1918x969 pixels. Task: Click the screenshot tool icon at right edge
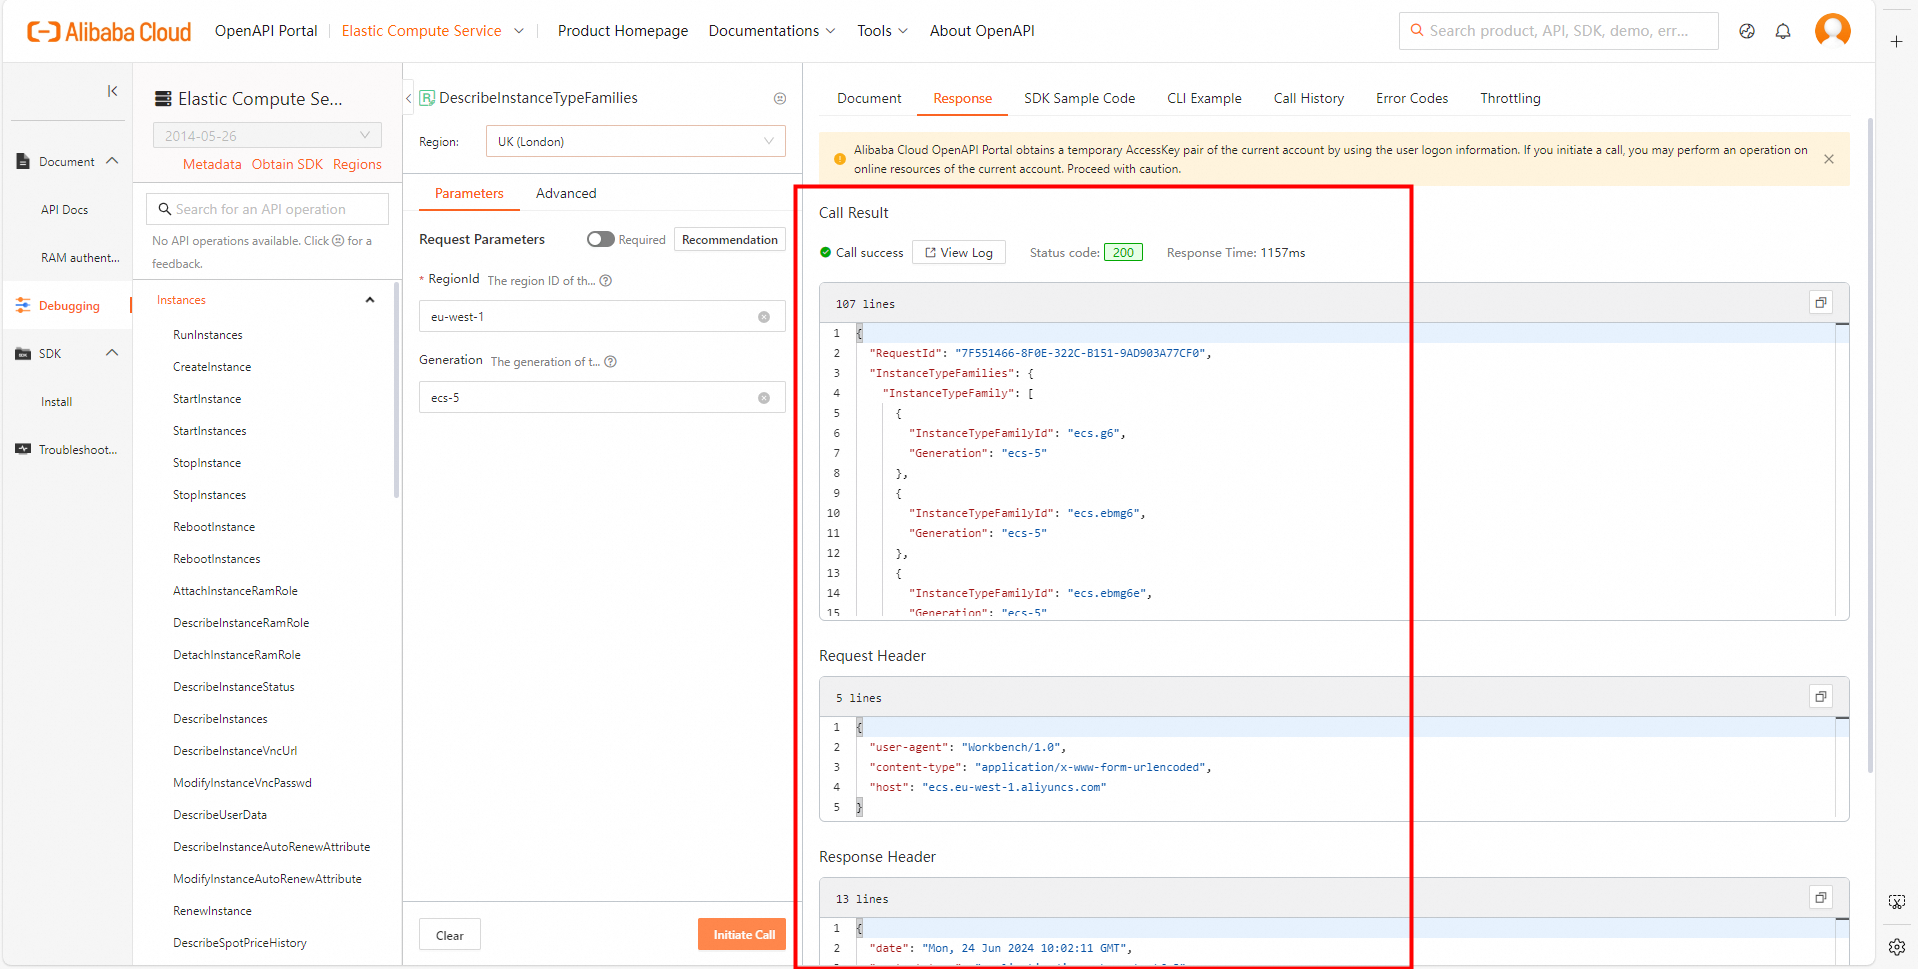point(1897,902)
